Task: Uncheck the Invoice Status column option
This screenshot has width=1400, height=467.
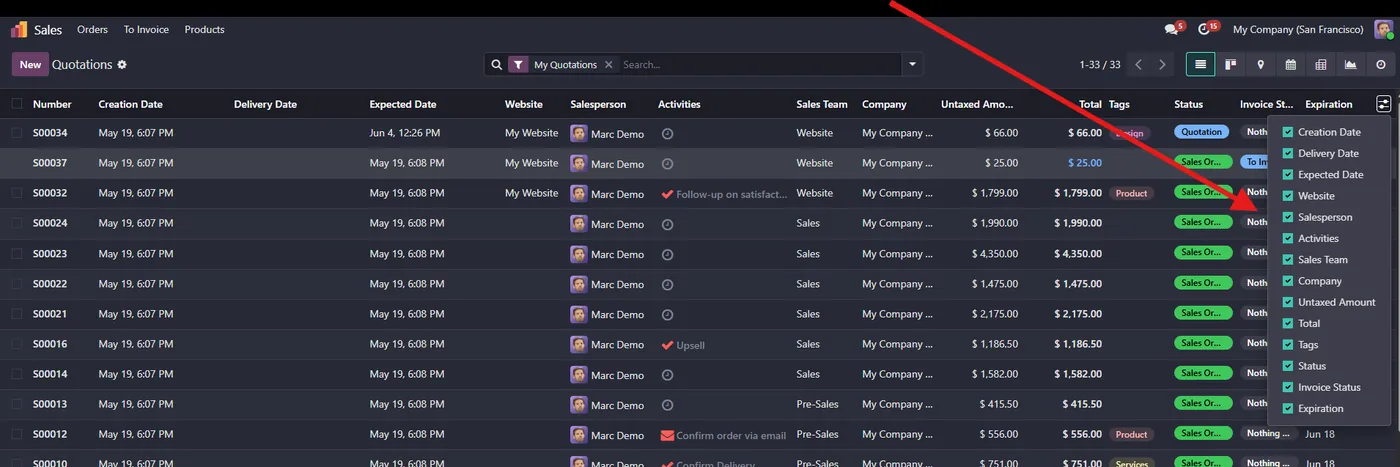Action: coord(1288,387)
